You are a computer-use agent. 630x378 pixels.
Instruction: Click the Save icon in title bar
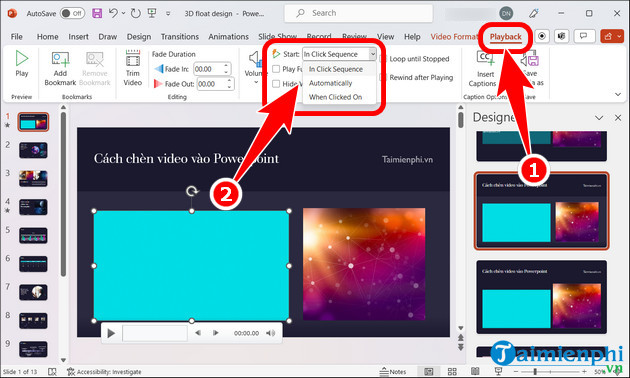point(97,13)
